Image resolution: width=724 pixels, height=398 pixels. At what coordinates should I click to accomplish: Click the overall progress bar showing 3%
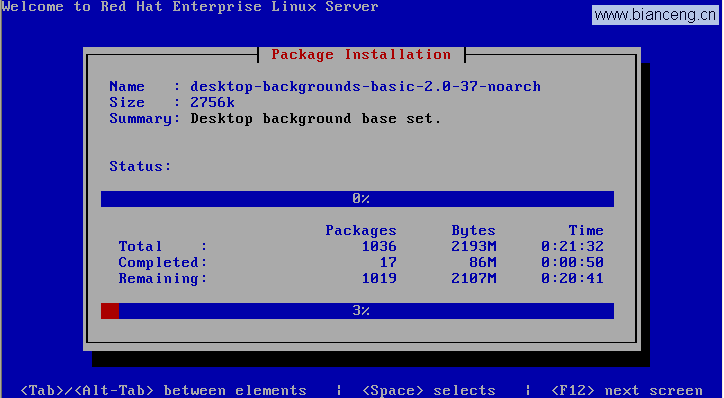357,311
